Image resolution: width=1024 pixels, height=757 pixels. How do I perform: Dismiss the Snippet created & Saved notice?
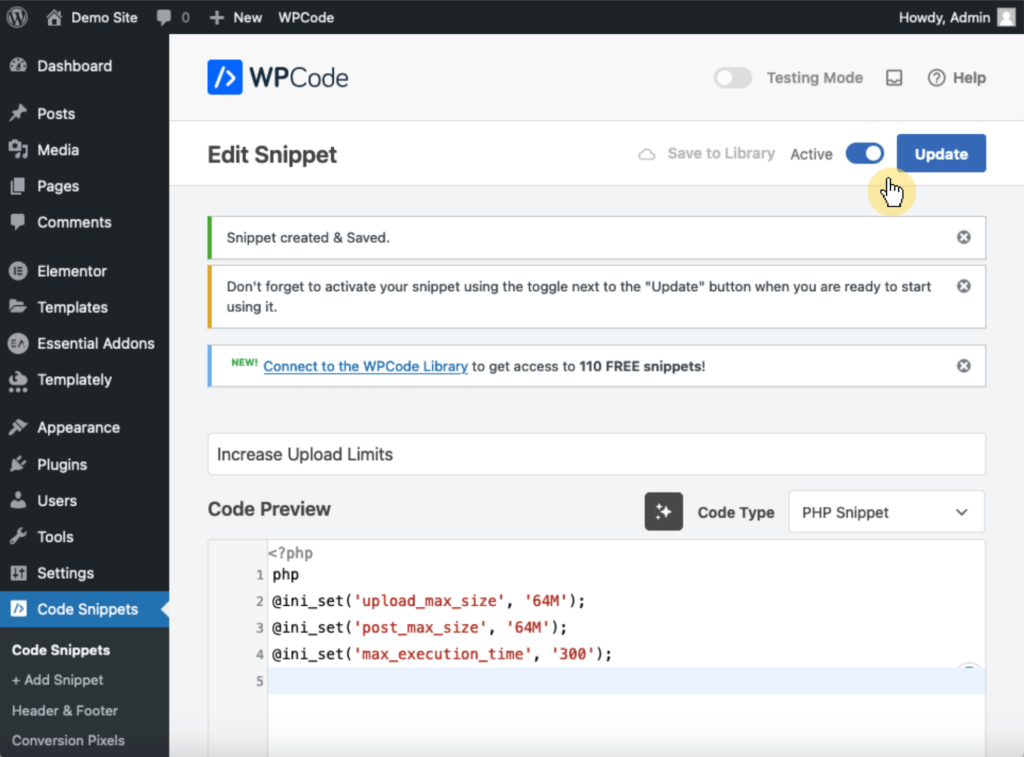click(x=964, y=237)
